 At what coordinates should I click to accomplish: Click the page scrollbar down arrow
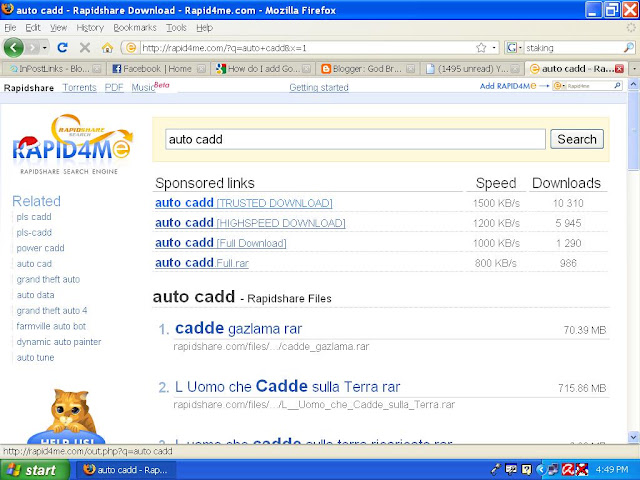633,436
